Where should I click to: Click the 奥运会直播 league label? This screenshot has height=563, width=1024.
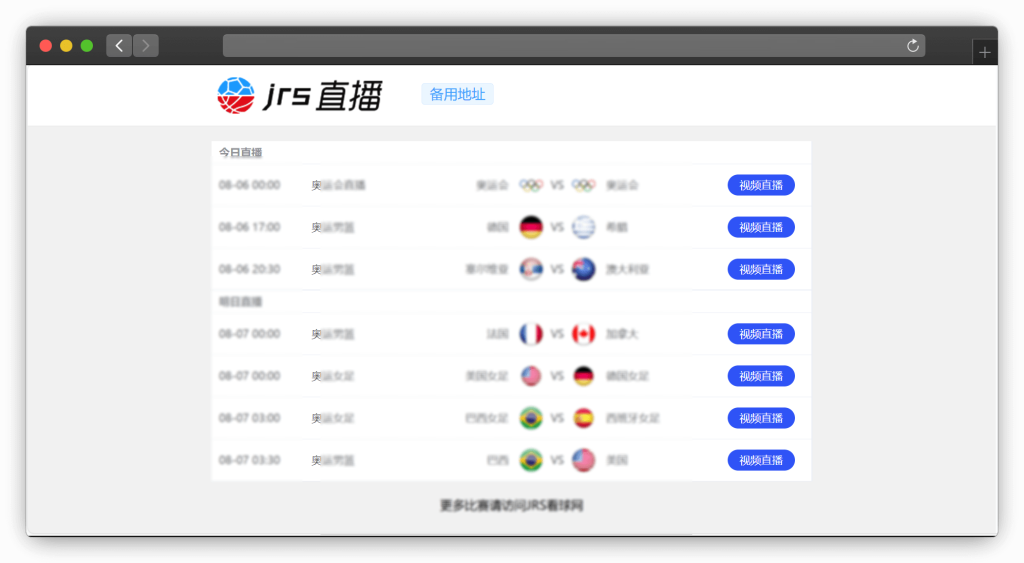338,185
